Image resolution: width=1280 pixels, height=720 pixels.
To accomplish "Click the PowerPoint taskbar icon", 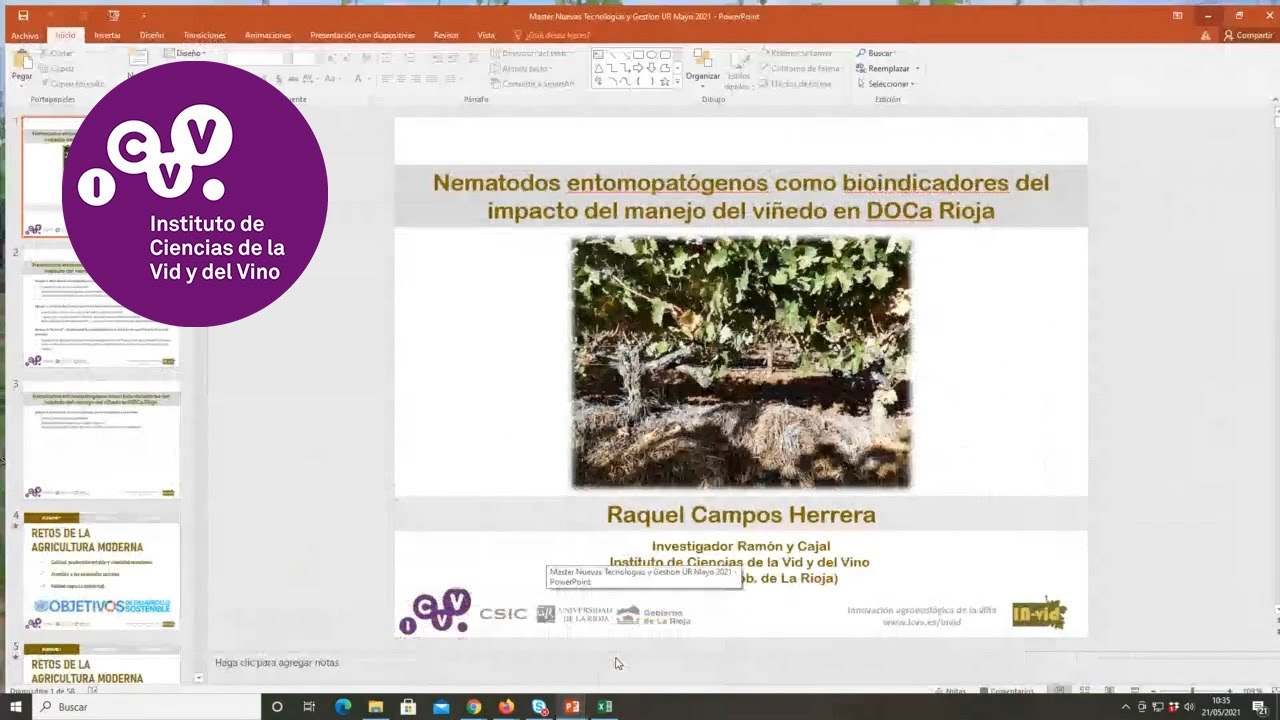I will [x=572, y=707].
